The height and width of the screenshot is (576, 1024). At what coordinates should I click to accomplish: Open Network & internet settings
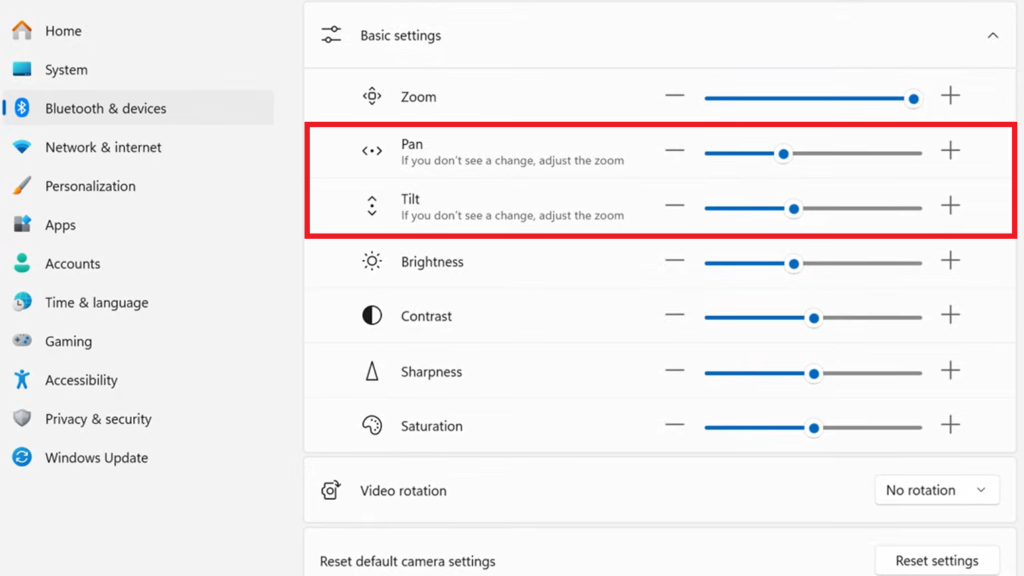103,147
